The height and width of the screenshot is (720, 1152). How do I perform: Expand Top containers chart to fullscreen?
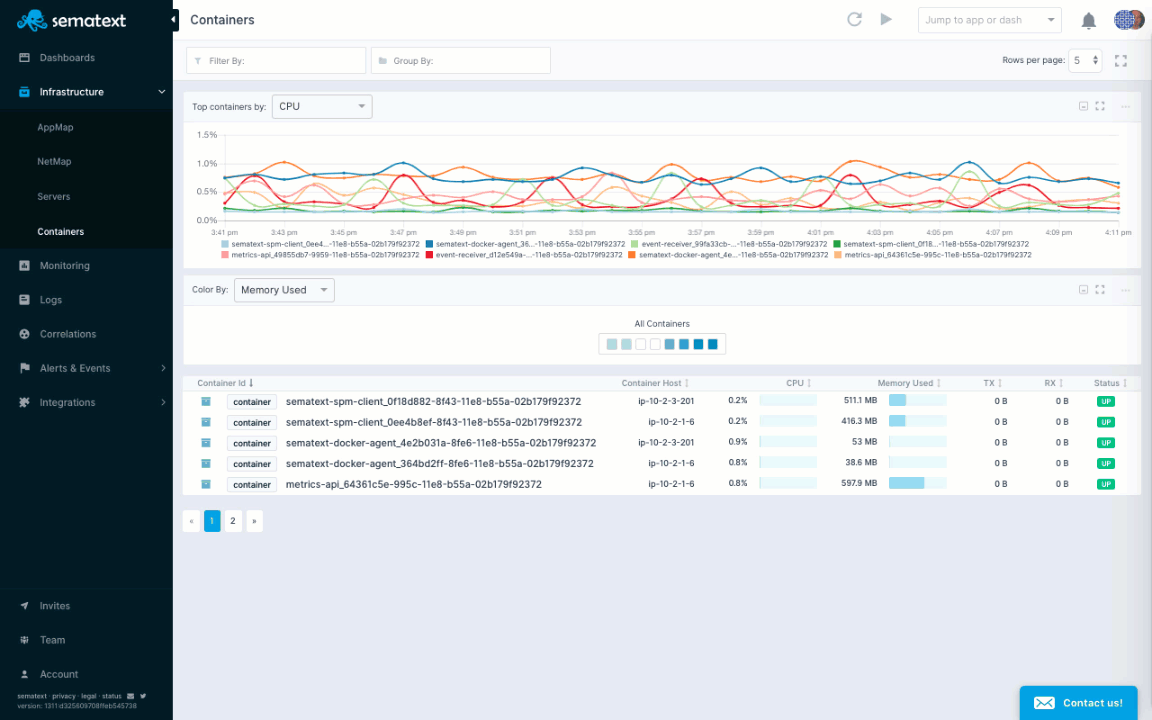[1100, 107]
